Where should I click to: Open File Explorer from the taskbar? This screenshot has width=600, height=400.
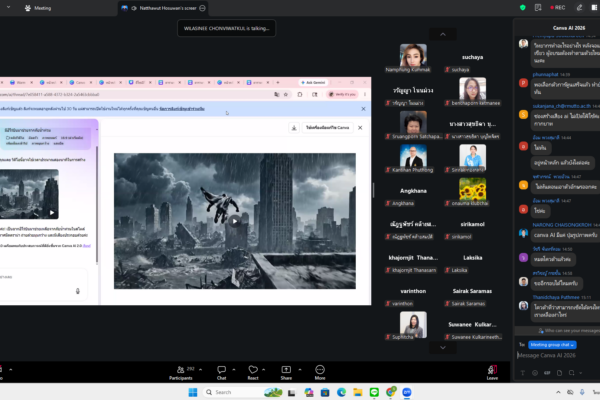[x=358, y=392]
